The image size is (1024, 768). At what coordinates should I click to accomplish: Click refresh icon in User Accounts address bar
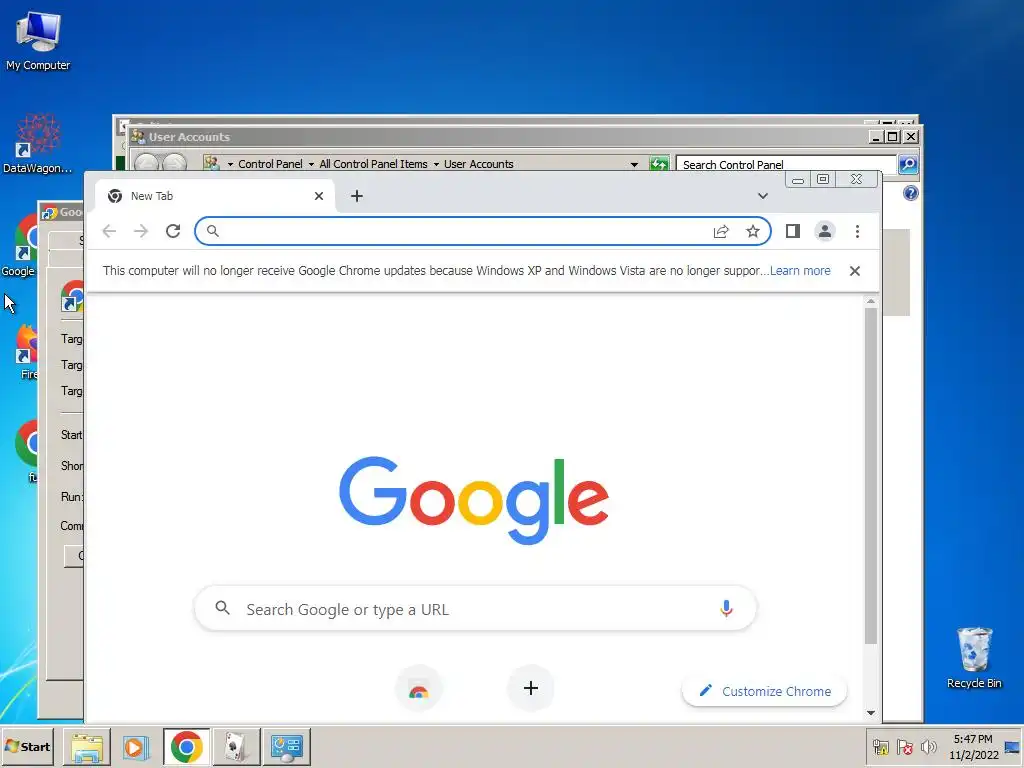click(x=659, y=164)
